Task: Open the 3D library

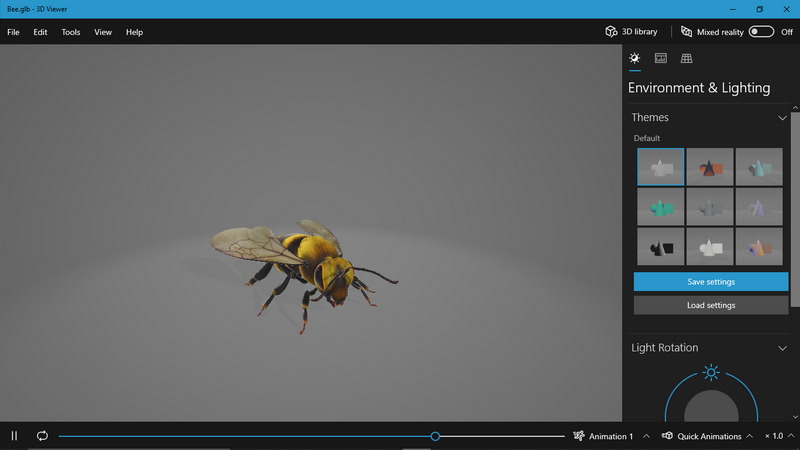Action: (x=631, y=32)
